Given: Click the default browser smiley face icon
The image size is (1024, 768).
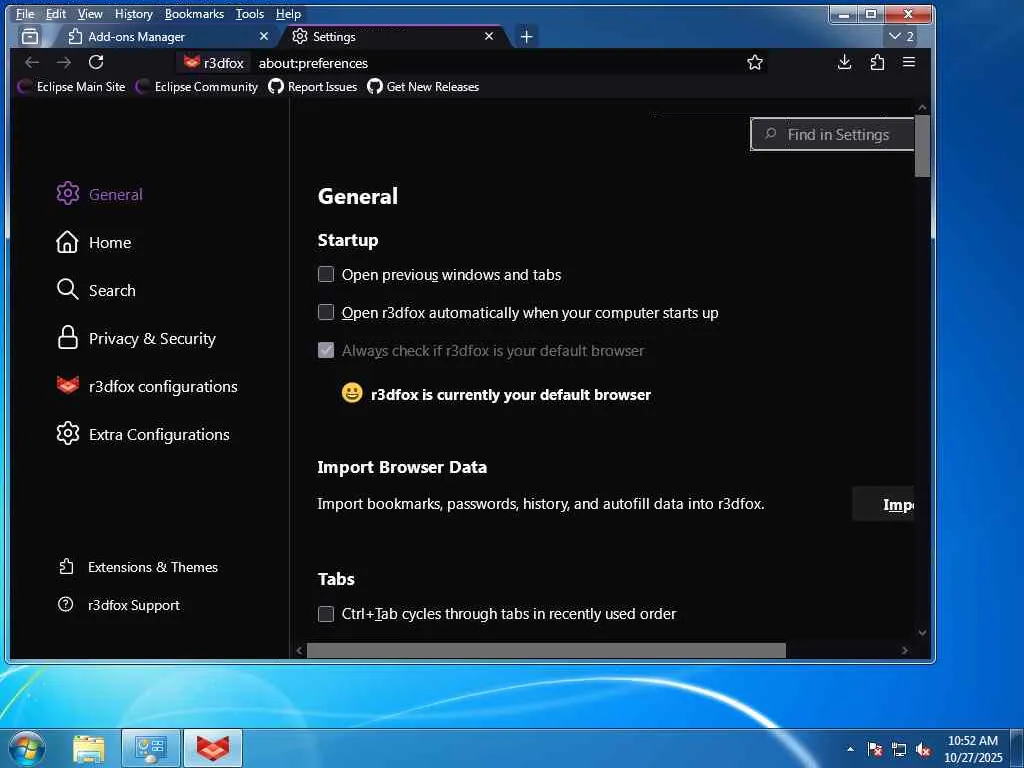Looking at the screenshot, I should pyautogui.click(x=352, y=393).
